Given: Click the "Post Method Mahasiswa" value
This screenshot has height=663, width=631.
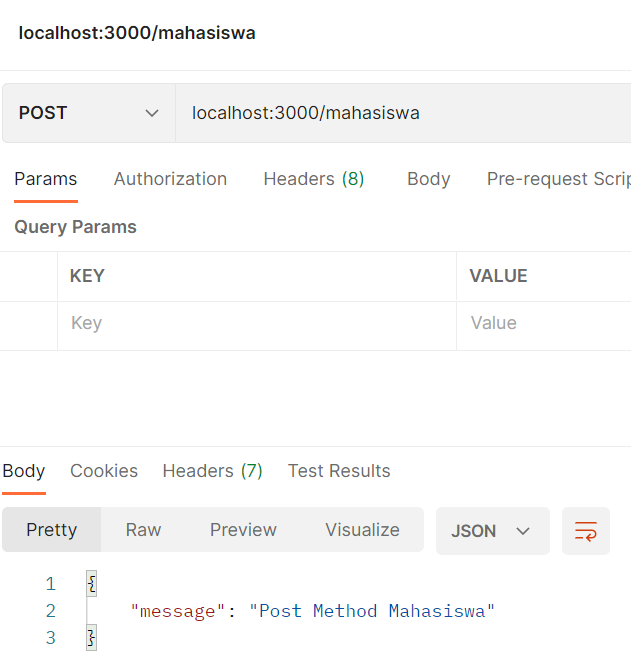Looking at the screenshot, I should [372, 611].
